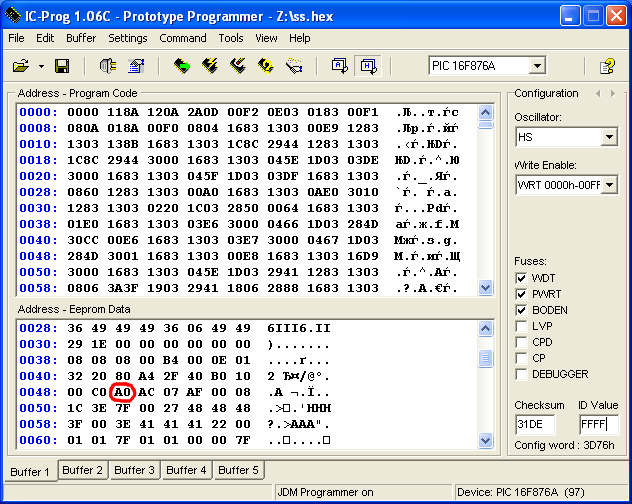Click the Eeprom Data scroll down arrow
The width and height of the screenshot is (632, 504).
(485, 440)
